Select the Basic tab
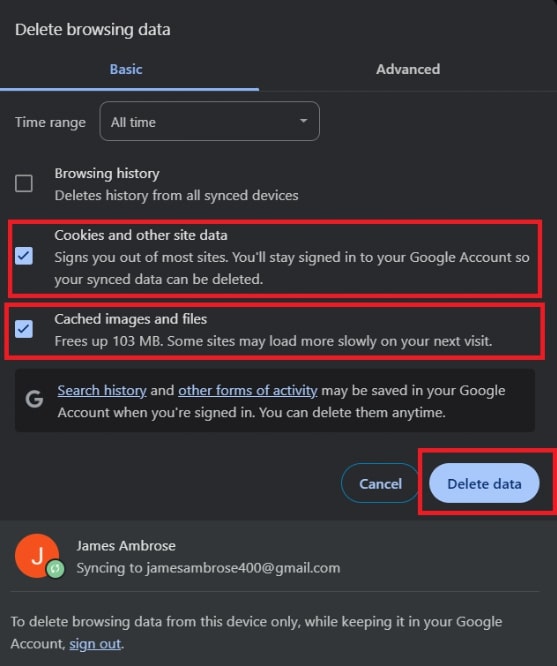 coord(126,69)
